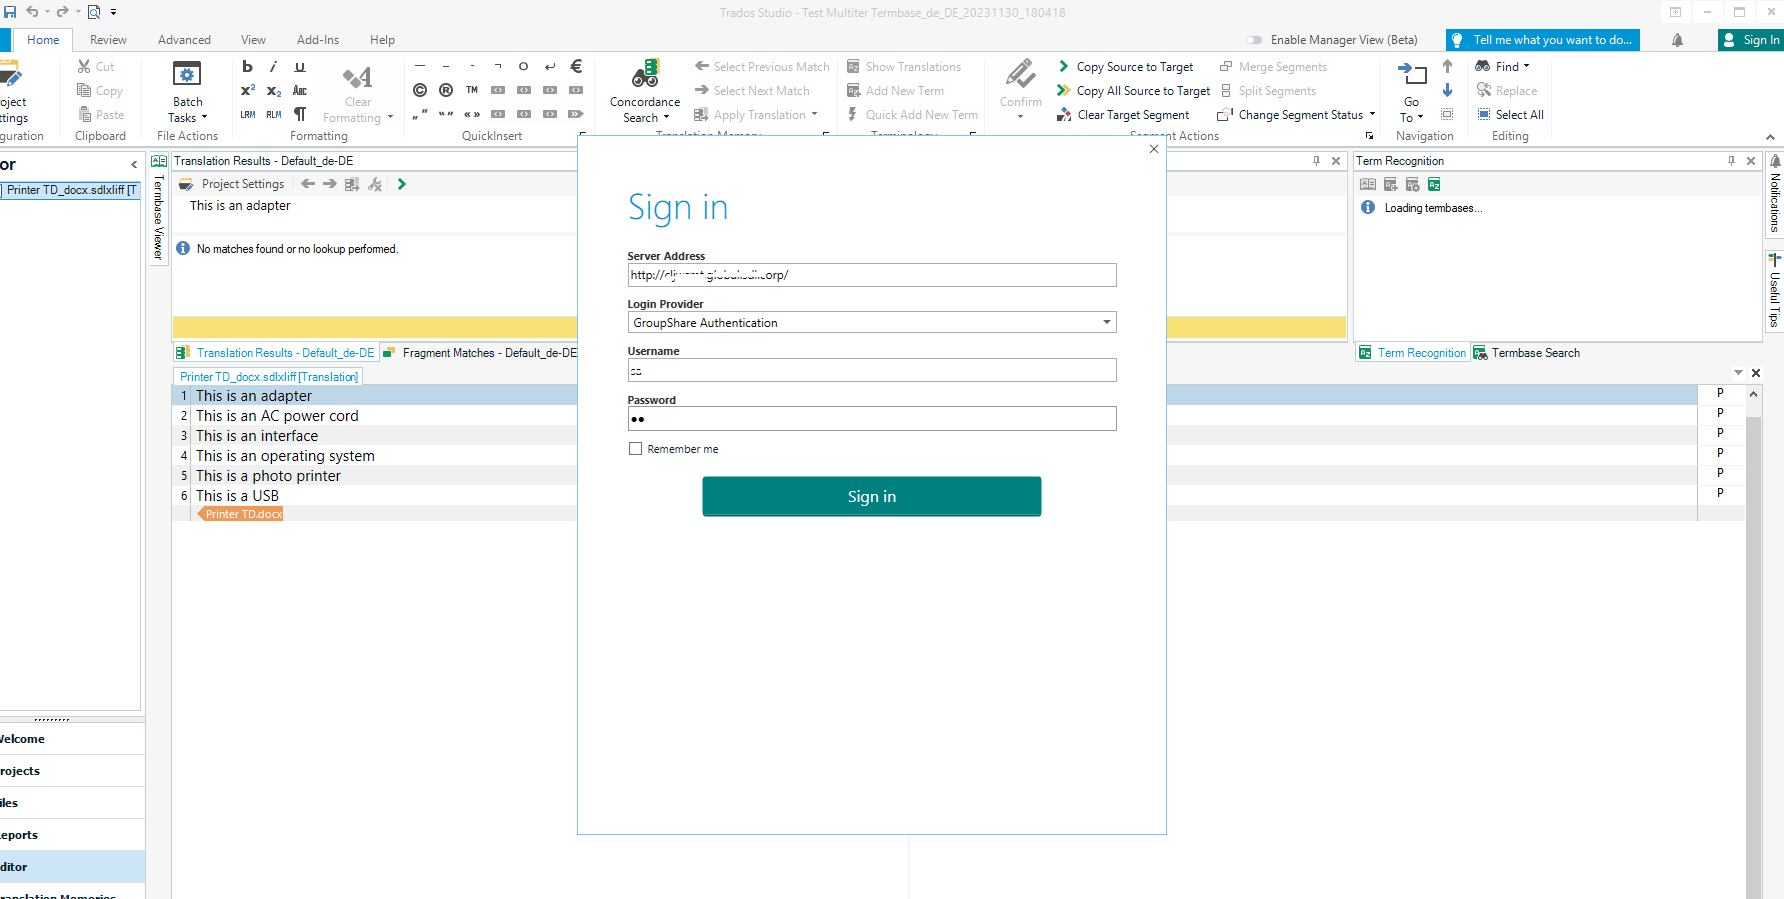Insert the Euro symbol

point(576,67)
